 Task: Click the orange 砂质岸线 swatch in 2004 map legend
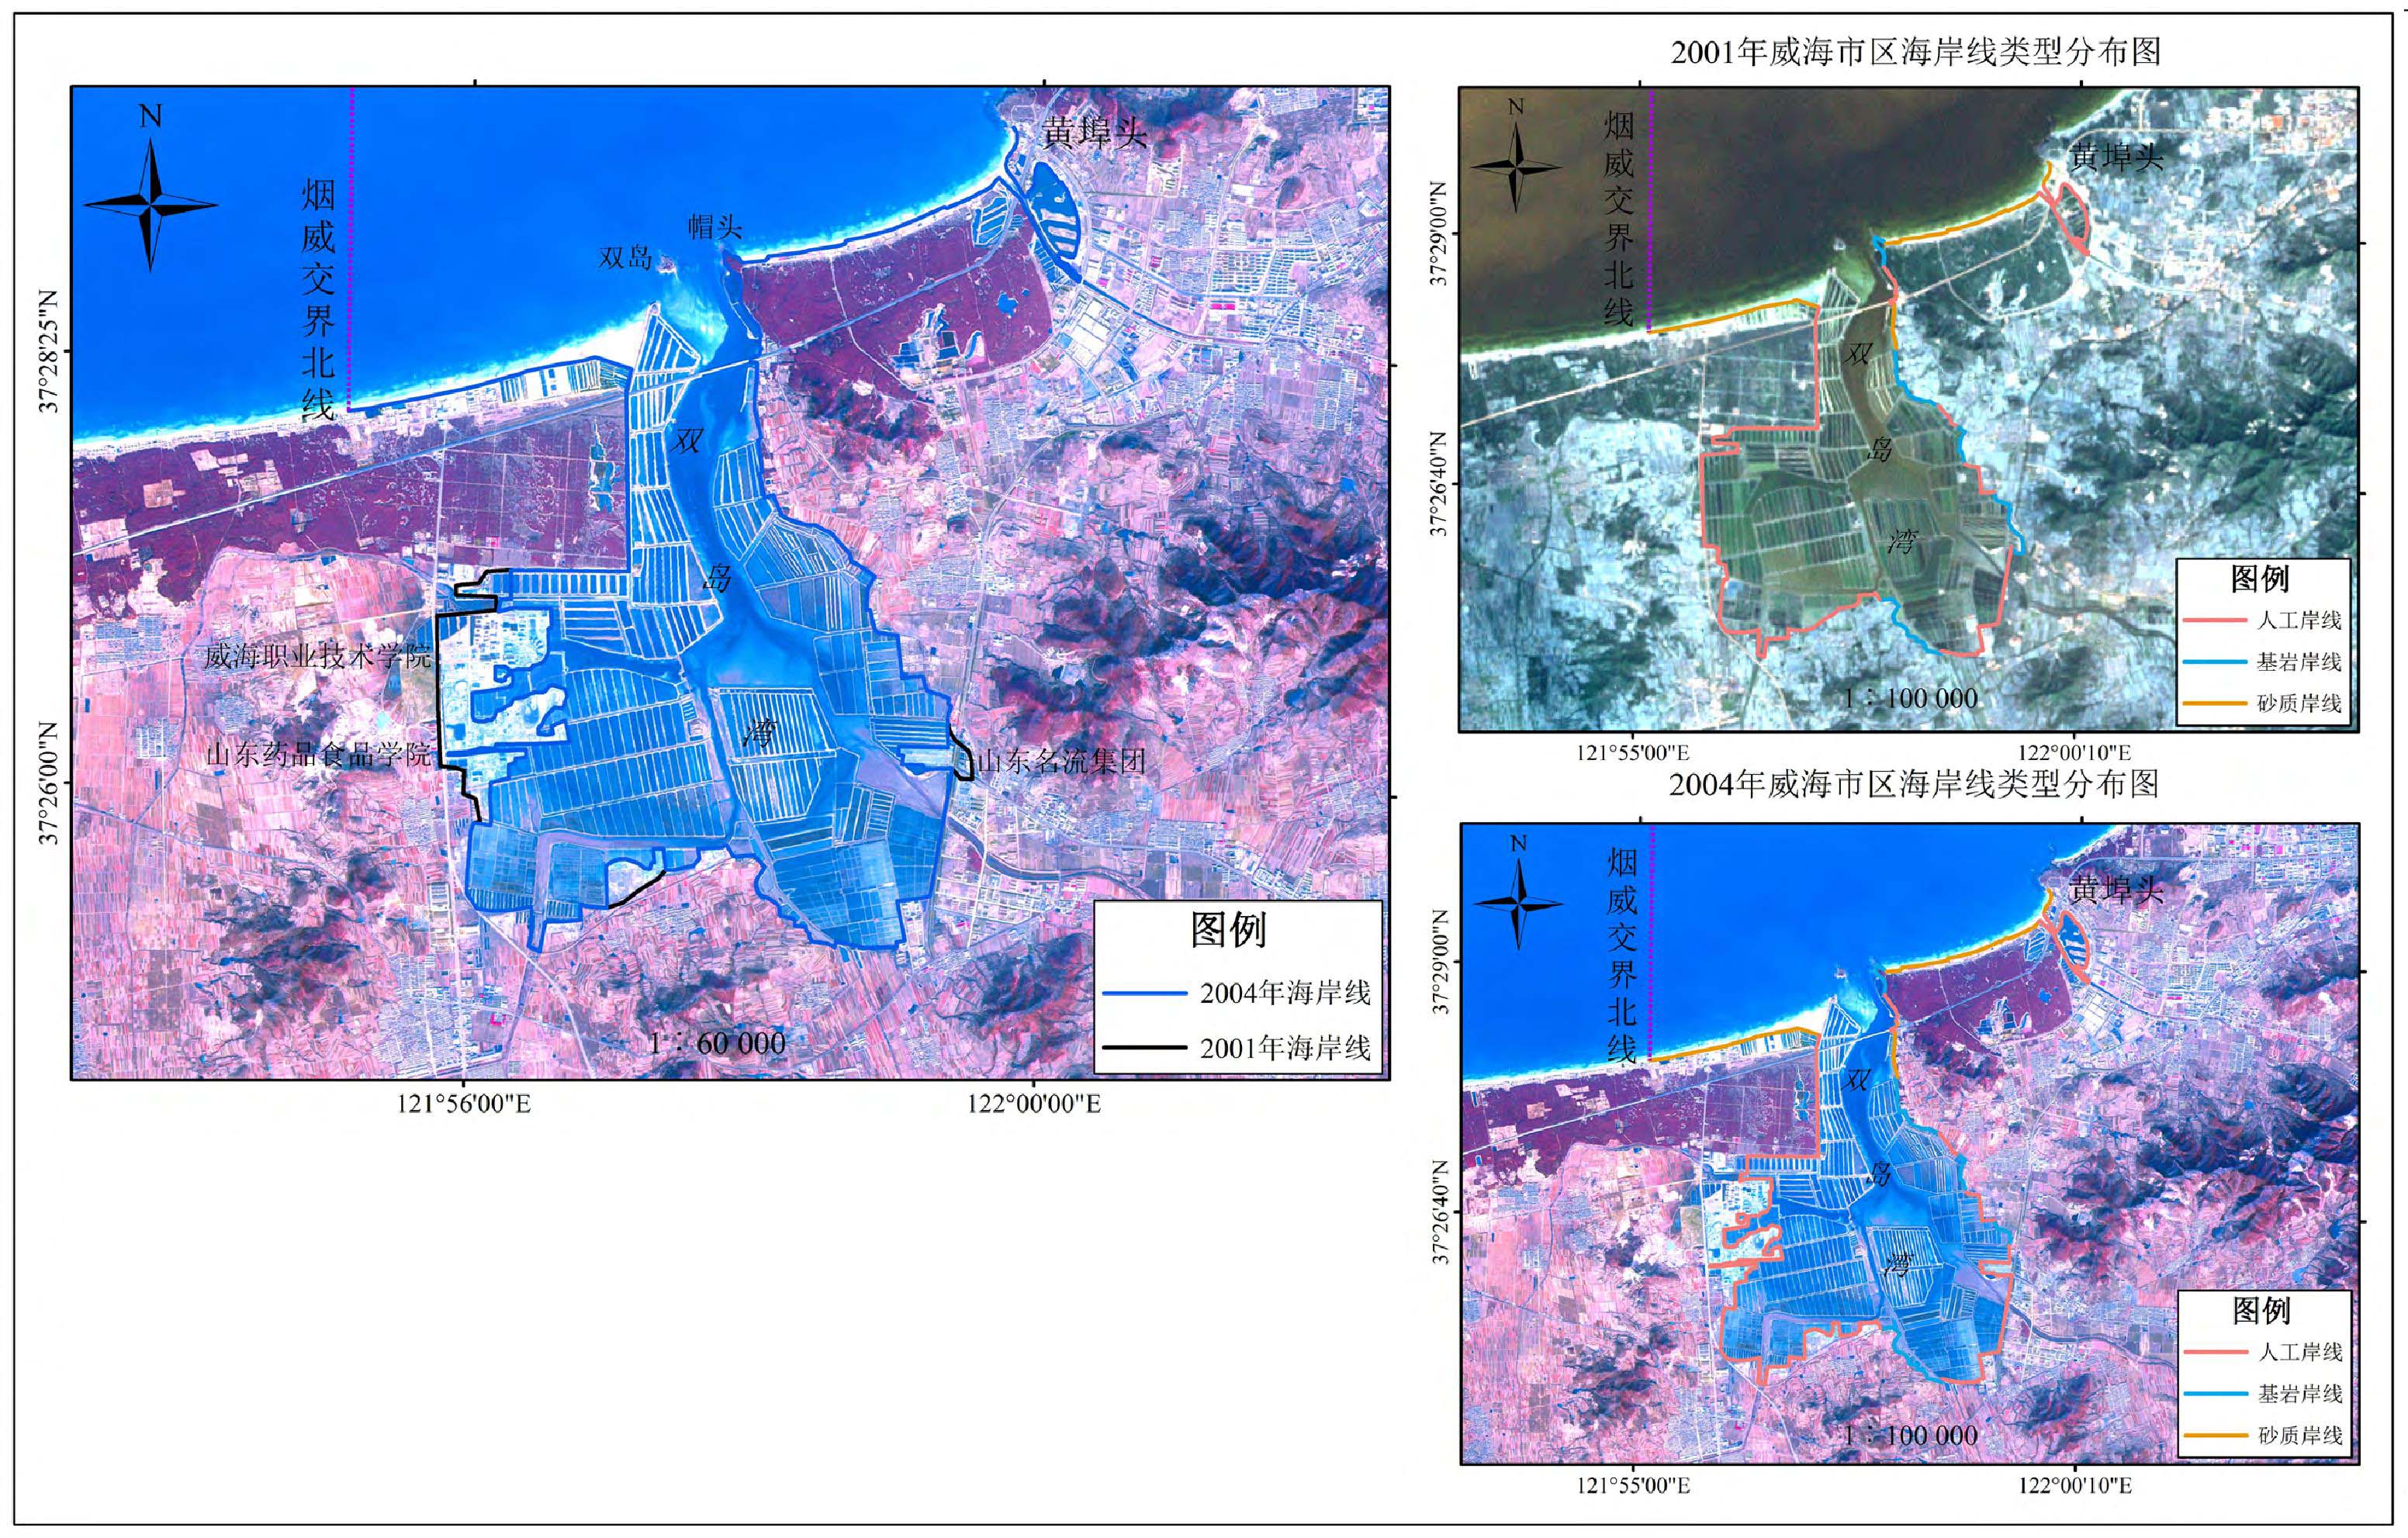(x=2216, y=1436)
